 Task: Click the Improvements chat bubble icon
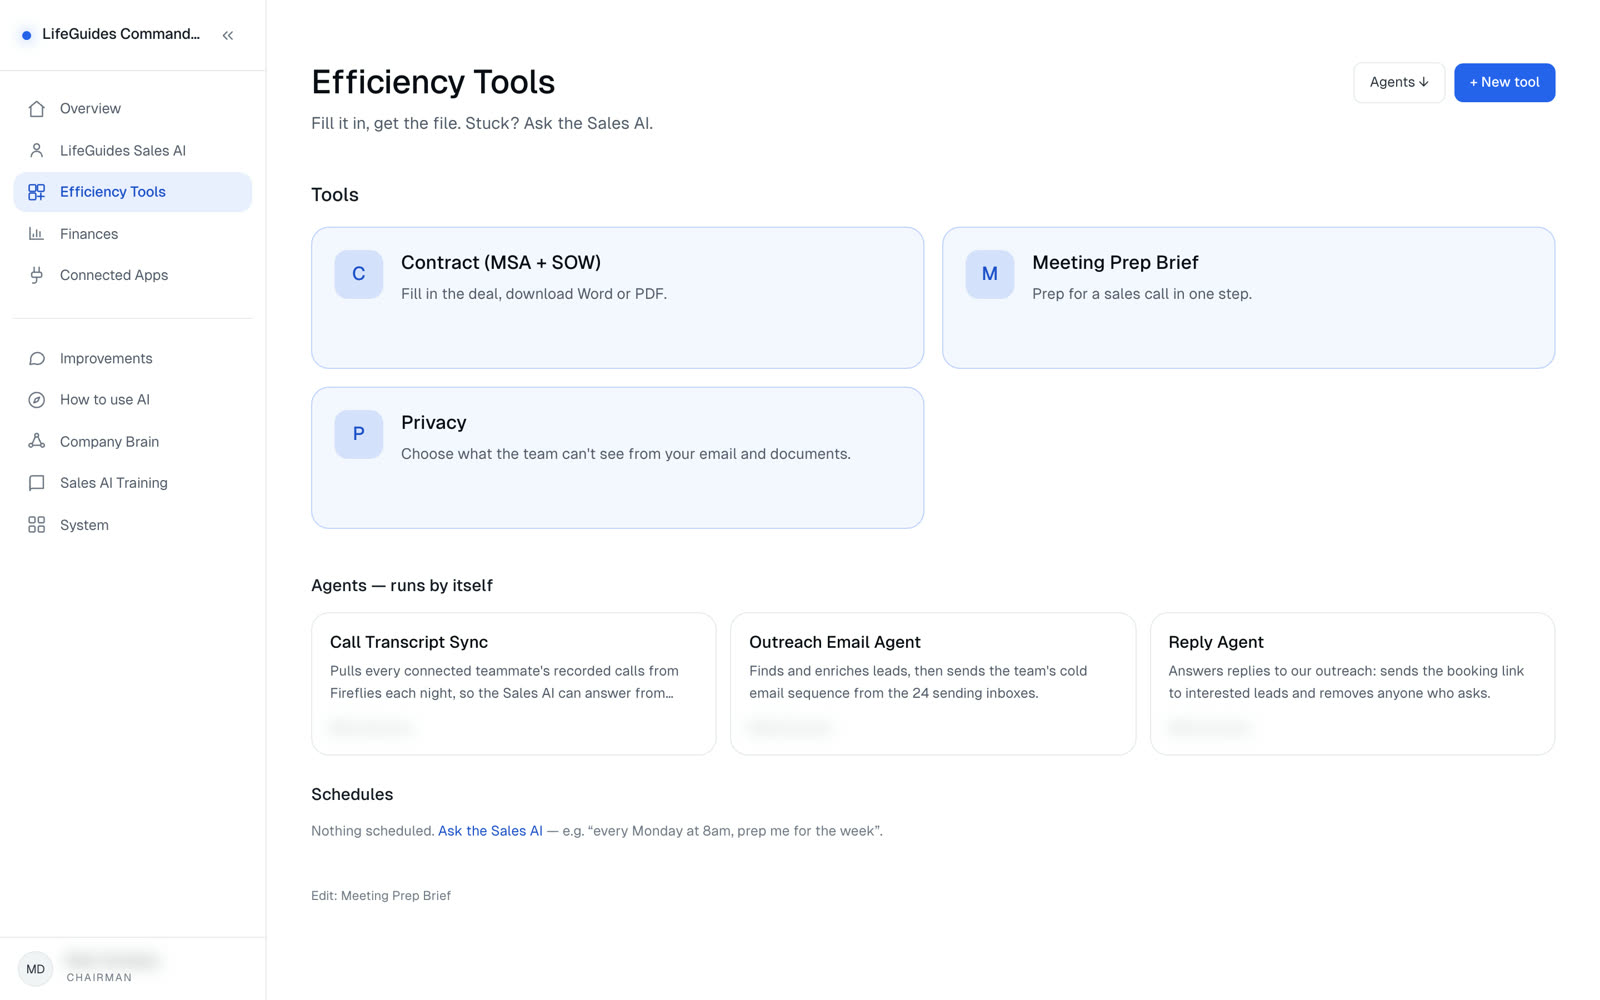coord(37,358)
